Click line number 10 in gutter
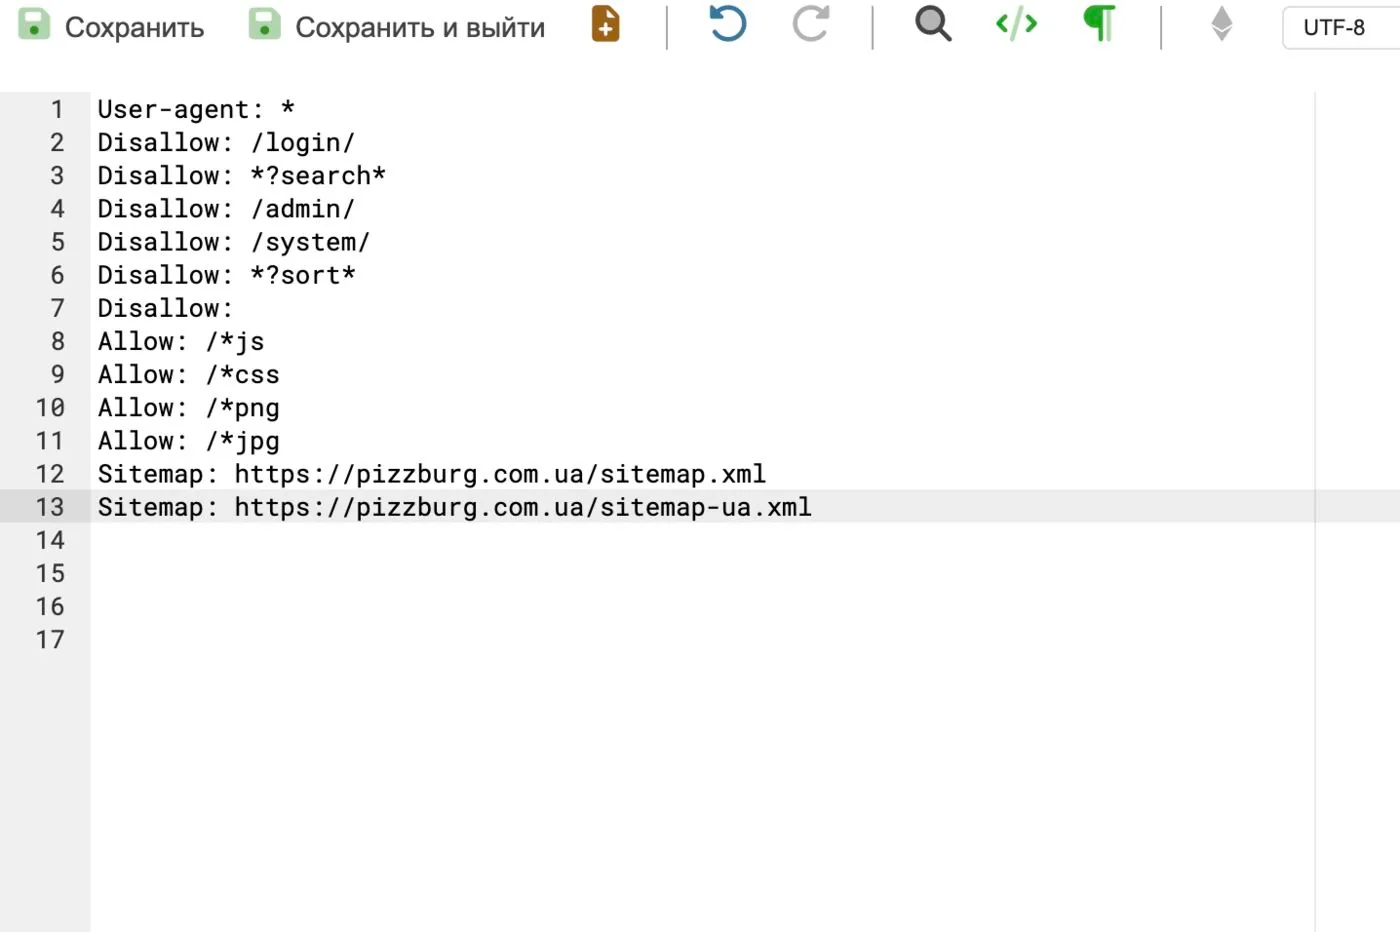 tap(50, 407)
